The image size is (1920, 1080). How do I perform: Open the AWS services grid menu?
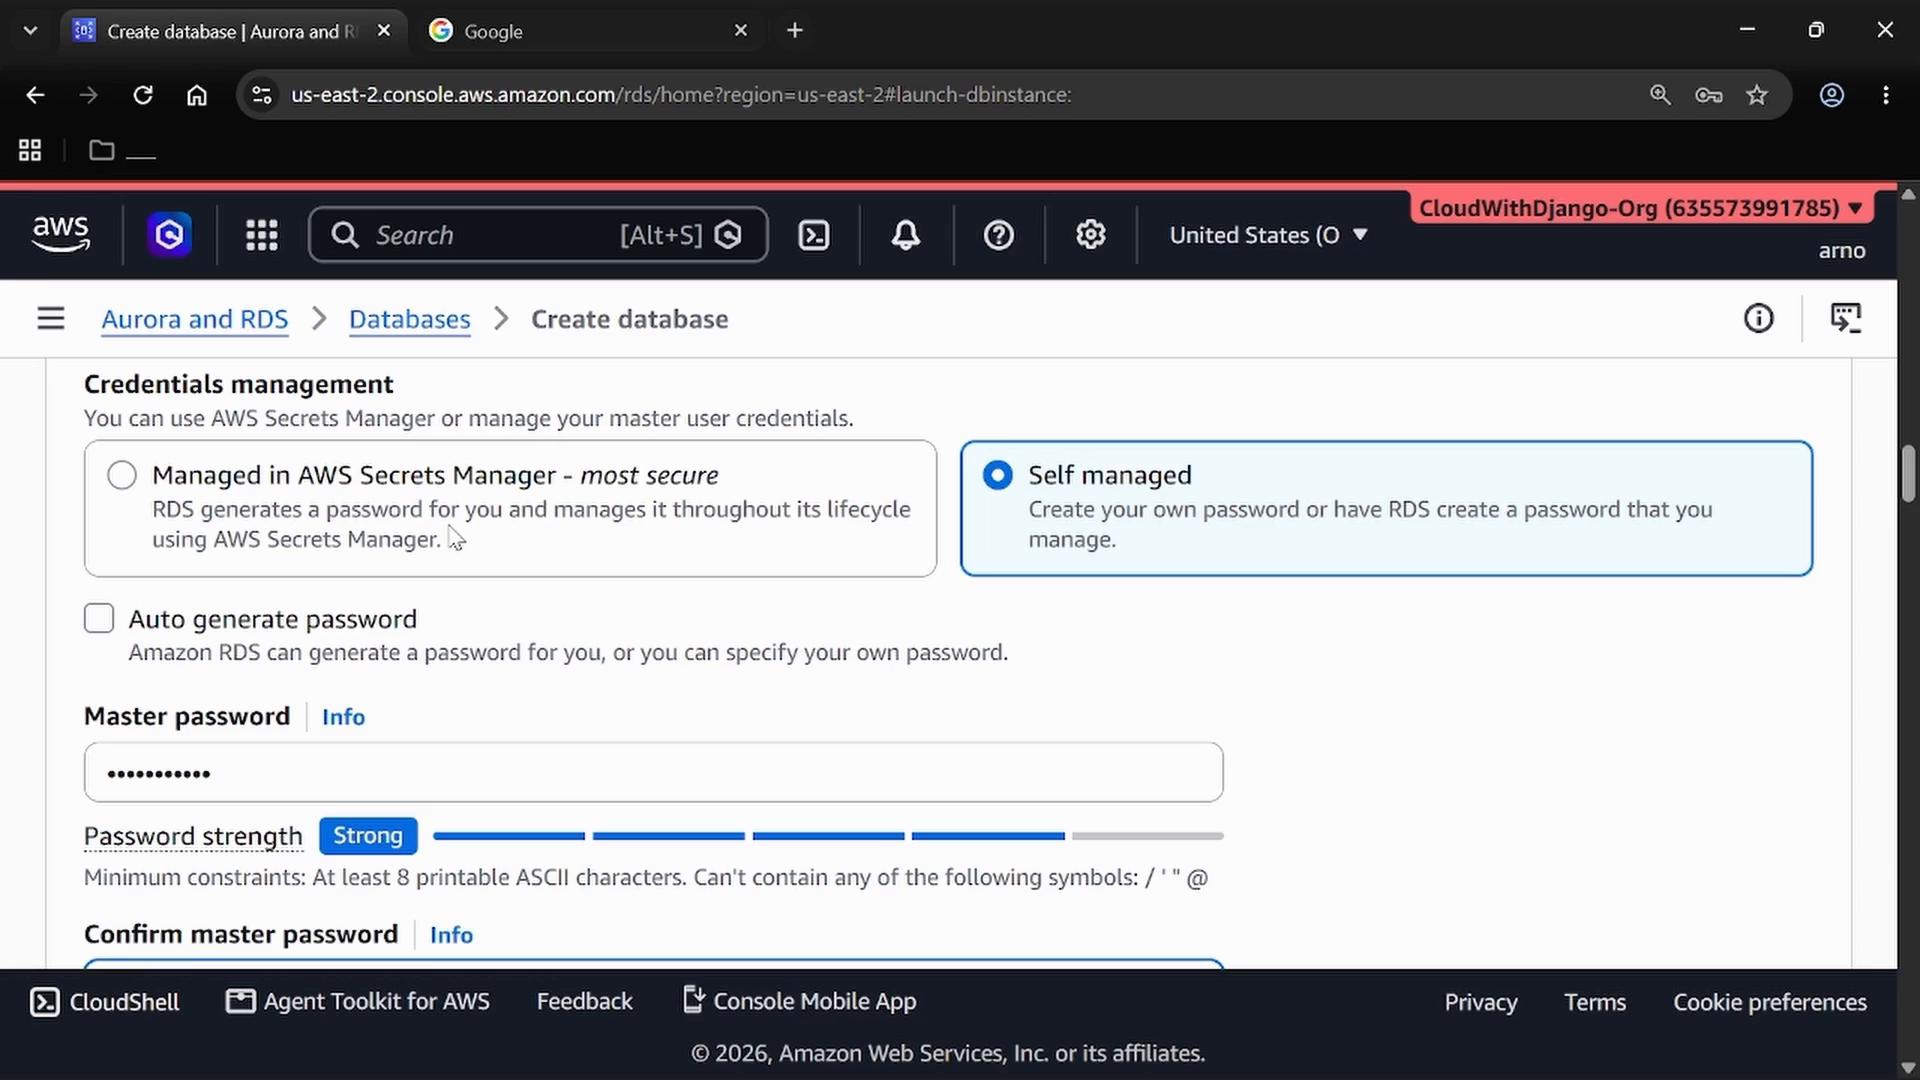262,235
